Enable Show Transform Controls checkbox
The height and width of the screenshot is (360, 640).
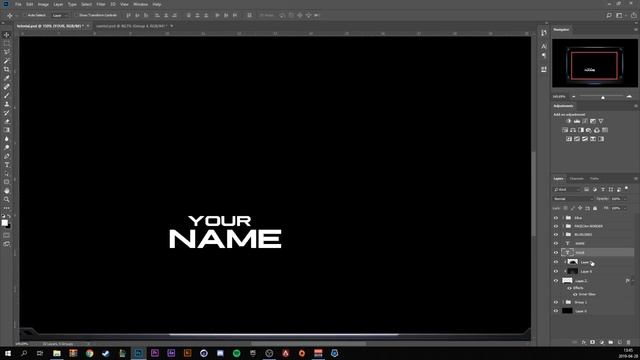coord(76,15)
